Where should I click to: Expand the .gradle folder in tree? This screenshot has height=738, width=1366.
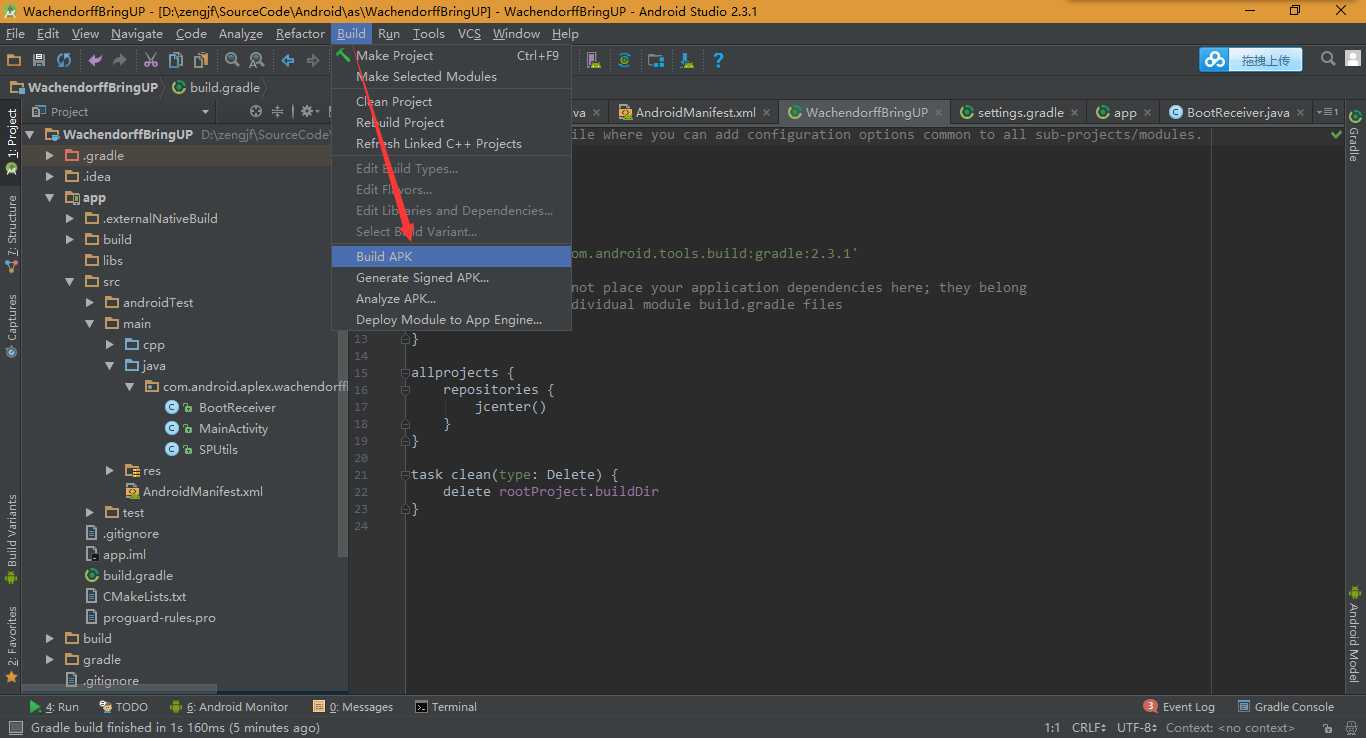point(50,155)
